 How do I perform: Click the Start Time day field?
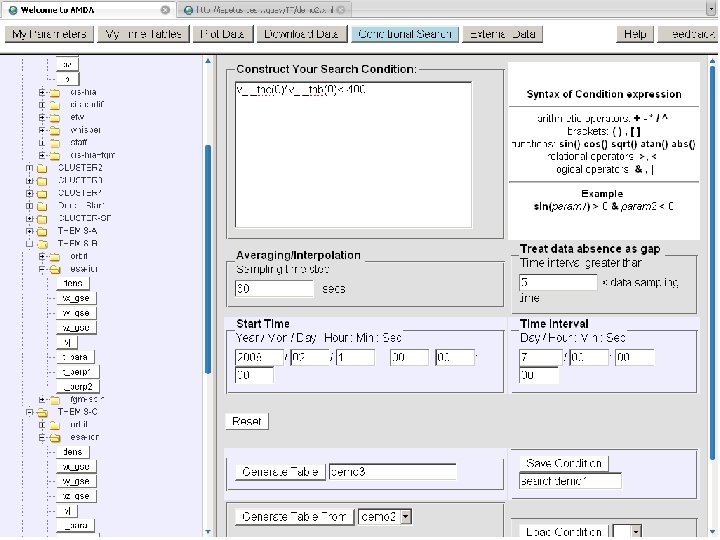click(355, 357)
